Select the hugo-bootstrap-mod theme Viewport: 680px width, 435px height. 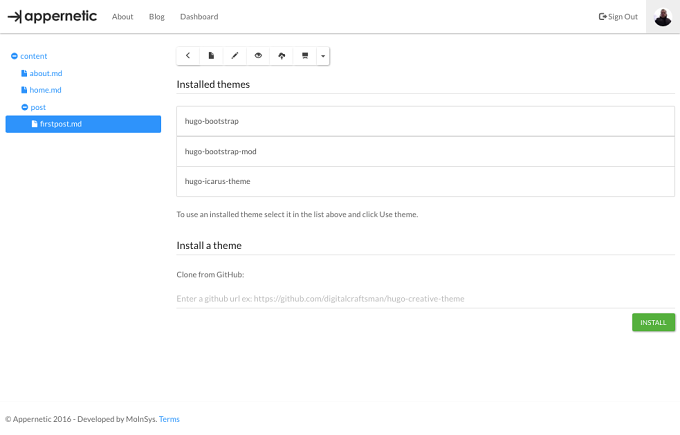point(425,151)
